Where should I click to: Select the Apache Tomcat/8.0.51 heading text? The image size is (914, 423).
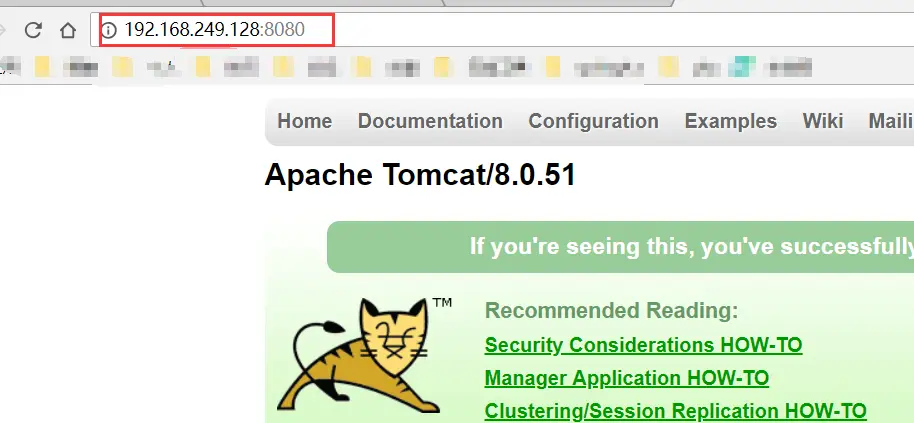click(420, 175)
